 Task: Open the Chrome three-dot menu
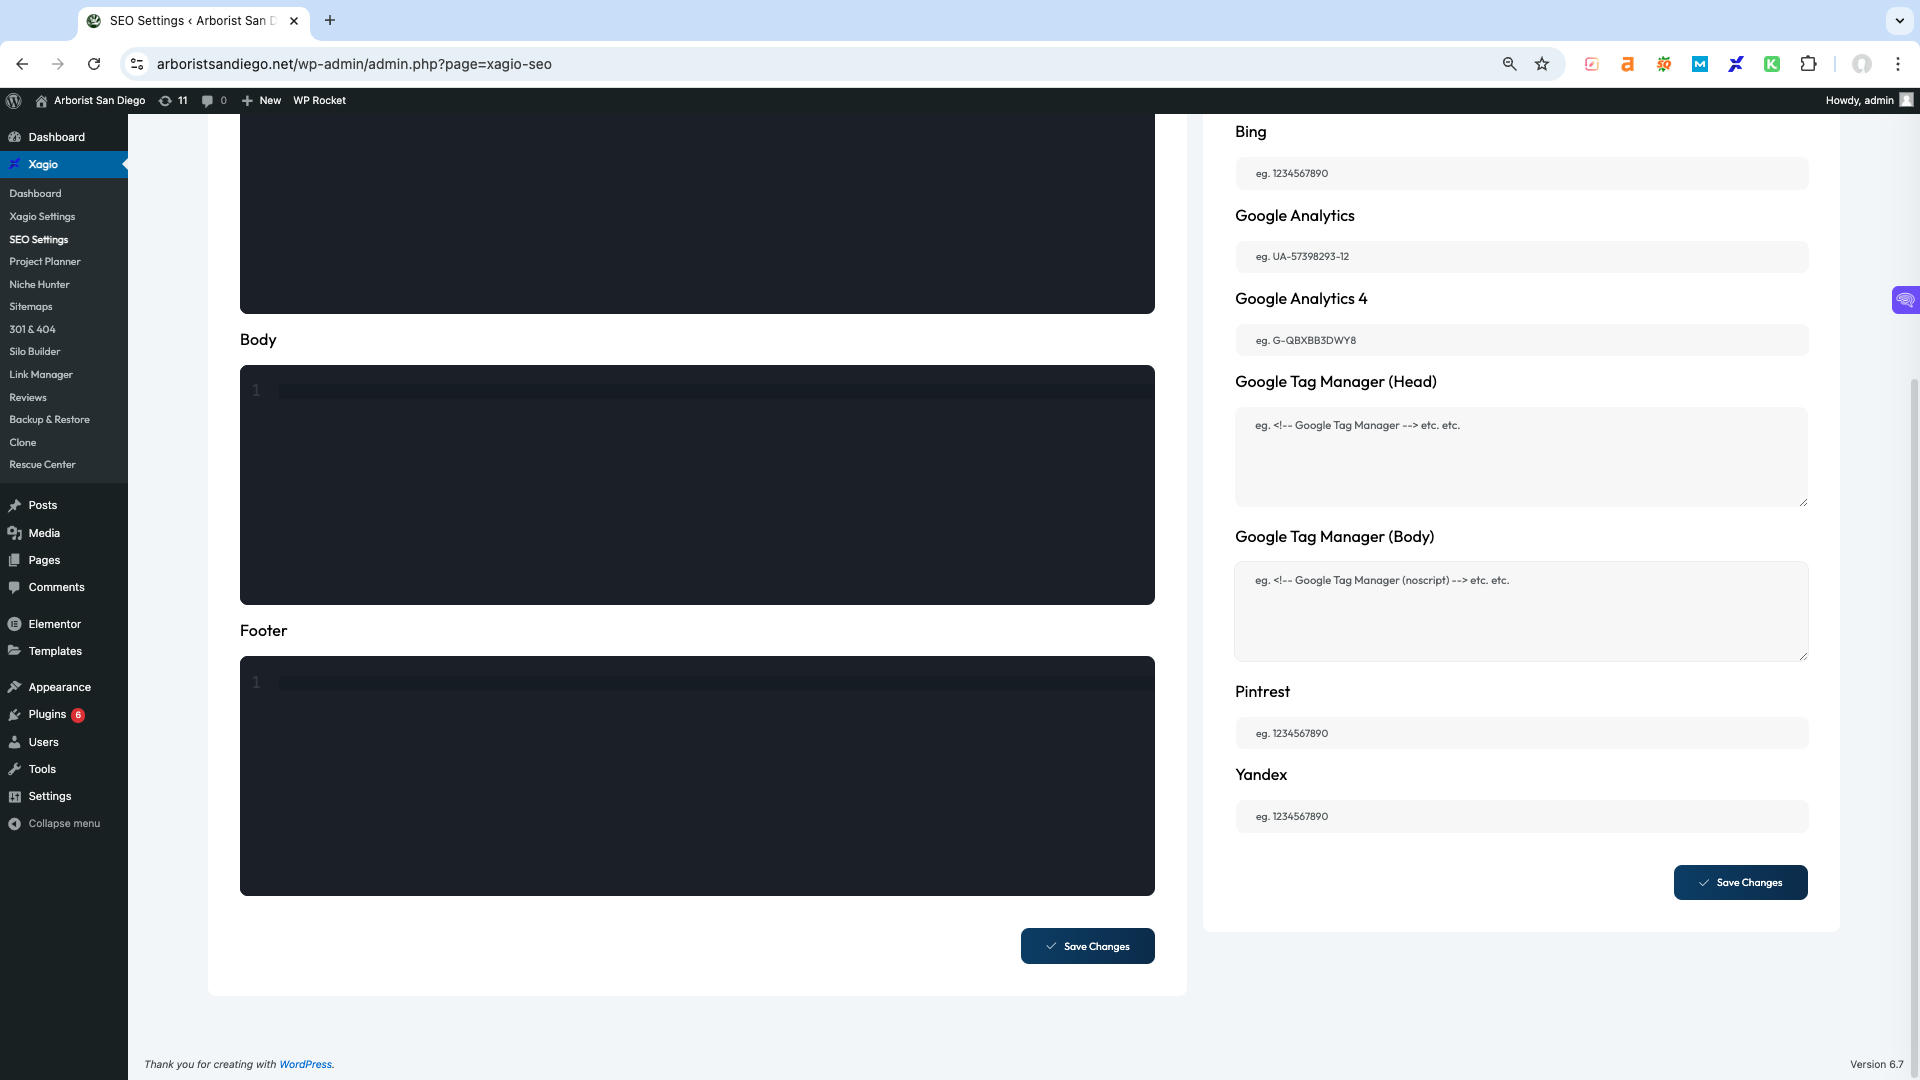coord(1898,64)
